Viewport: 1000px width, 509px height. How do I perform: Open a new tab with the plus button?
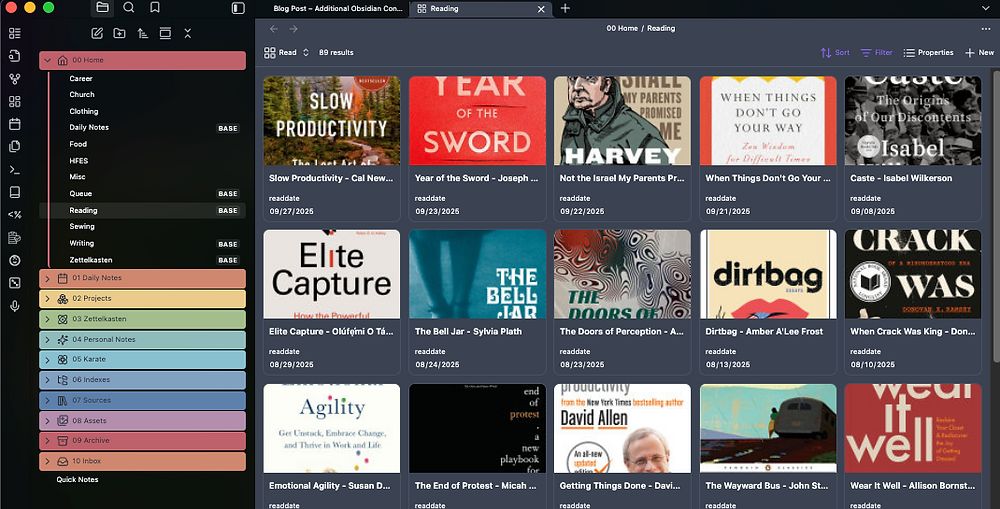(565, 8)
